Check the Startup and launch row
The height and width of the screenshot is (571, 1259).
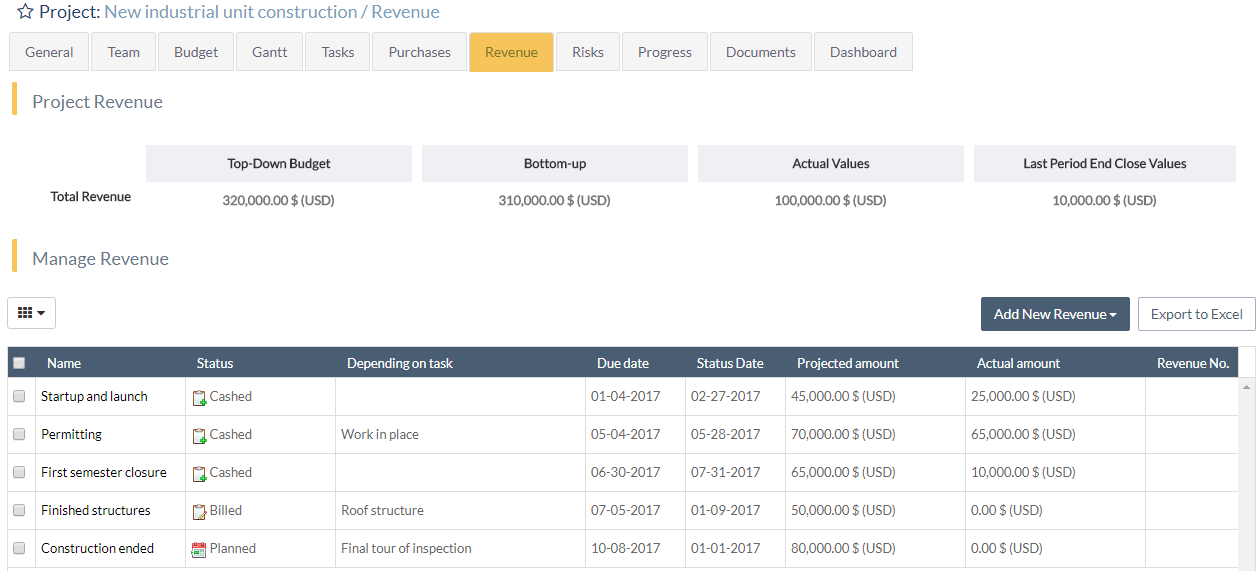19,396
